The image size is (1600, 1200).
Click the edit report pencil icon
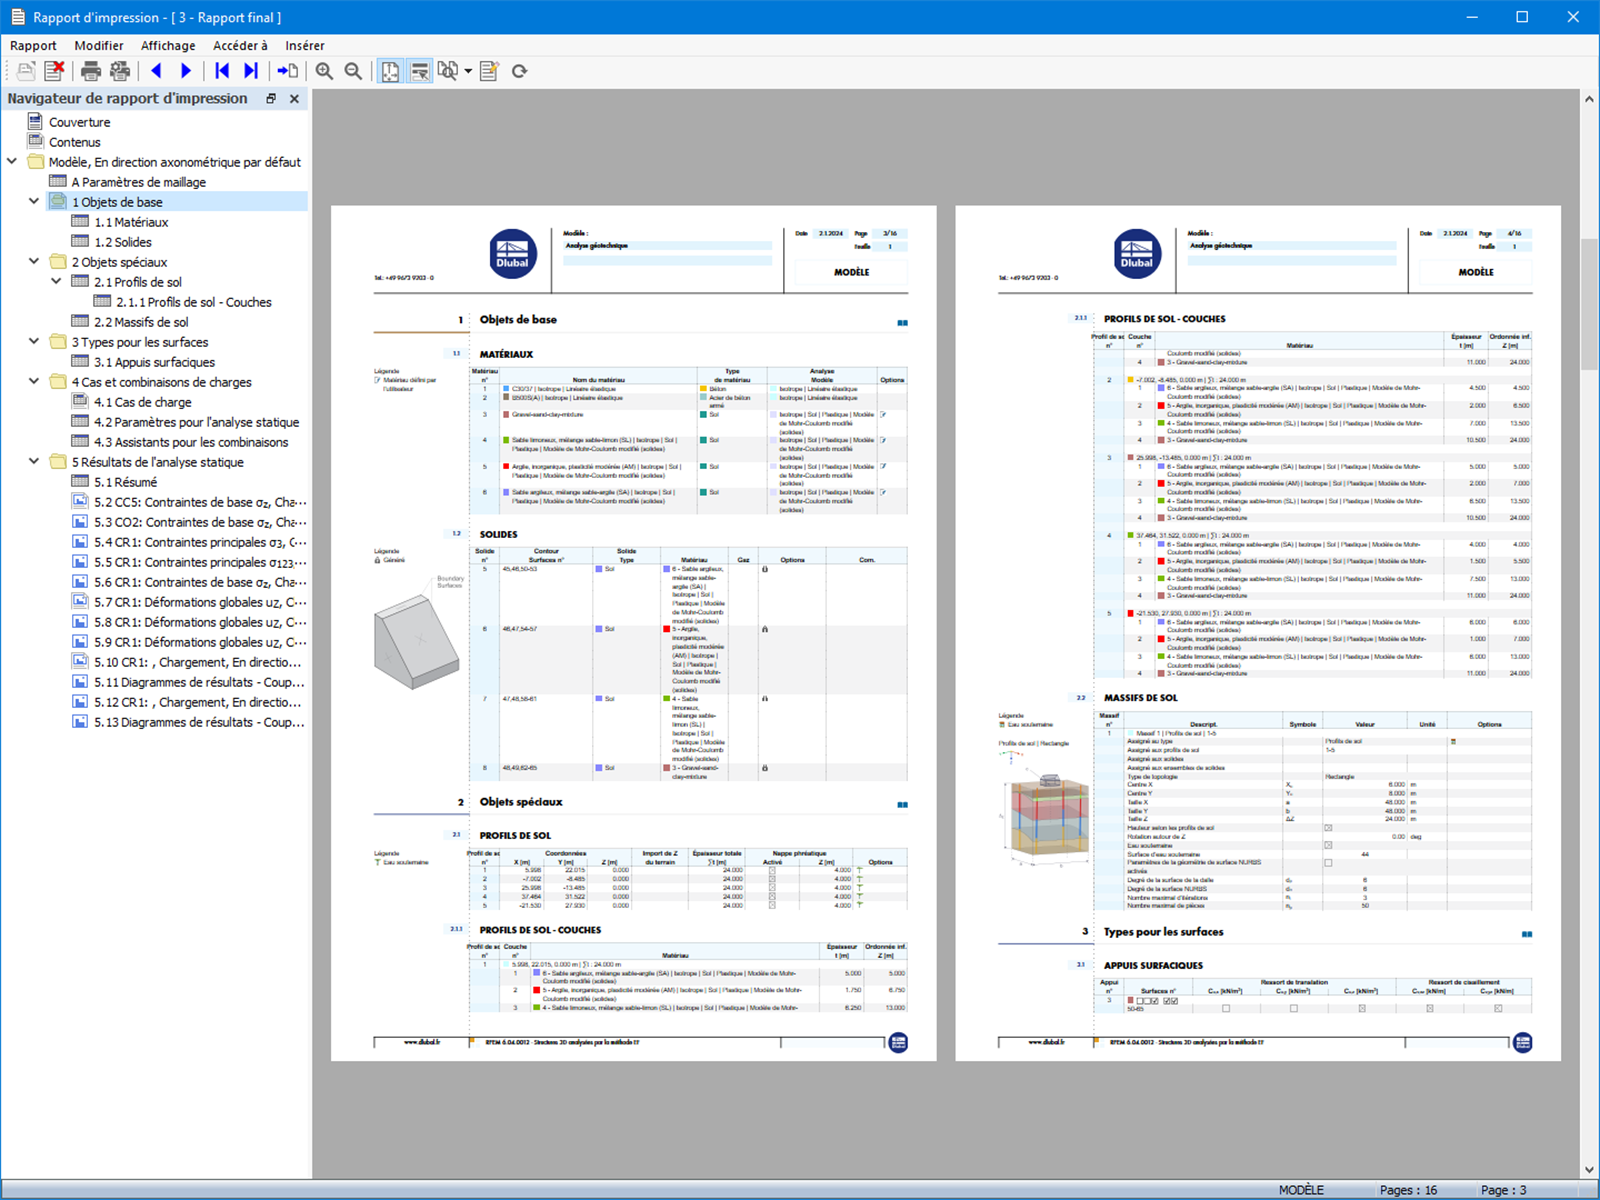(489, 71)
